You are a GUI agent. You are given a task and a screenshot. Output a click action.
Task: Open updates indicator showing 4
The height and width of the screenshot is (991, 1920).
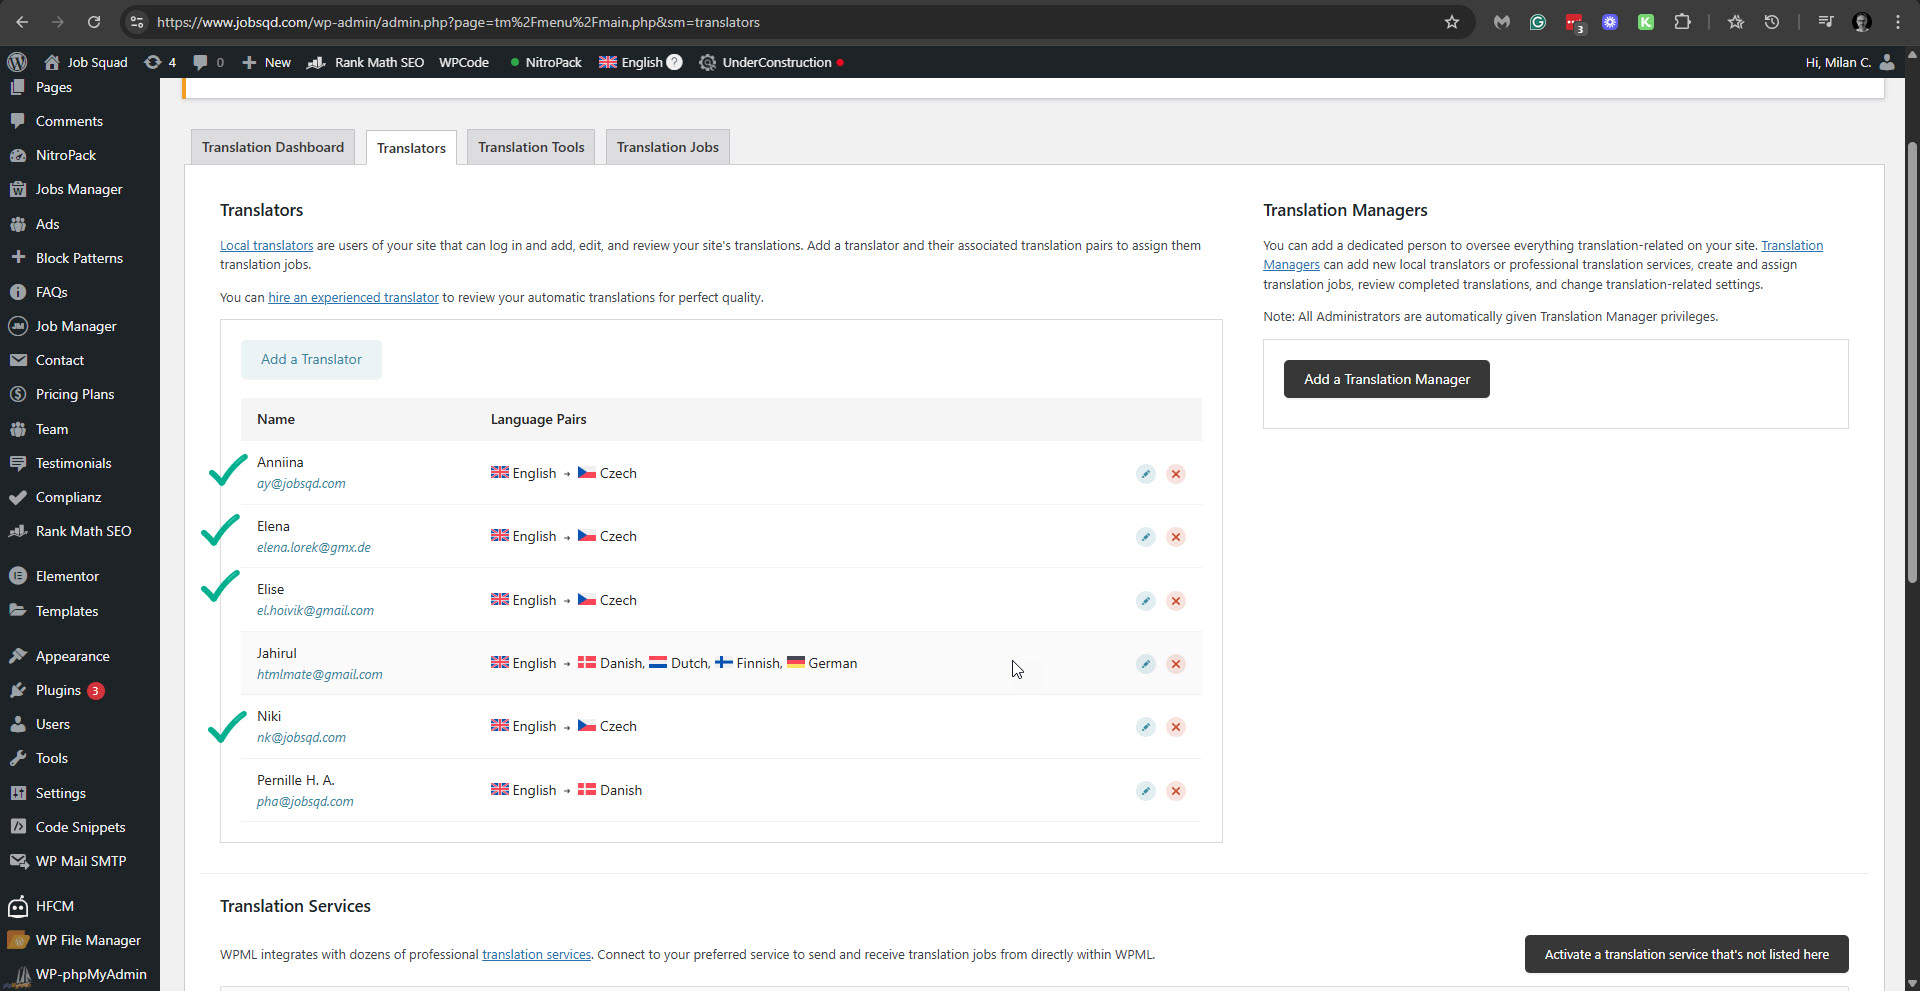coord(160,62)
